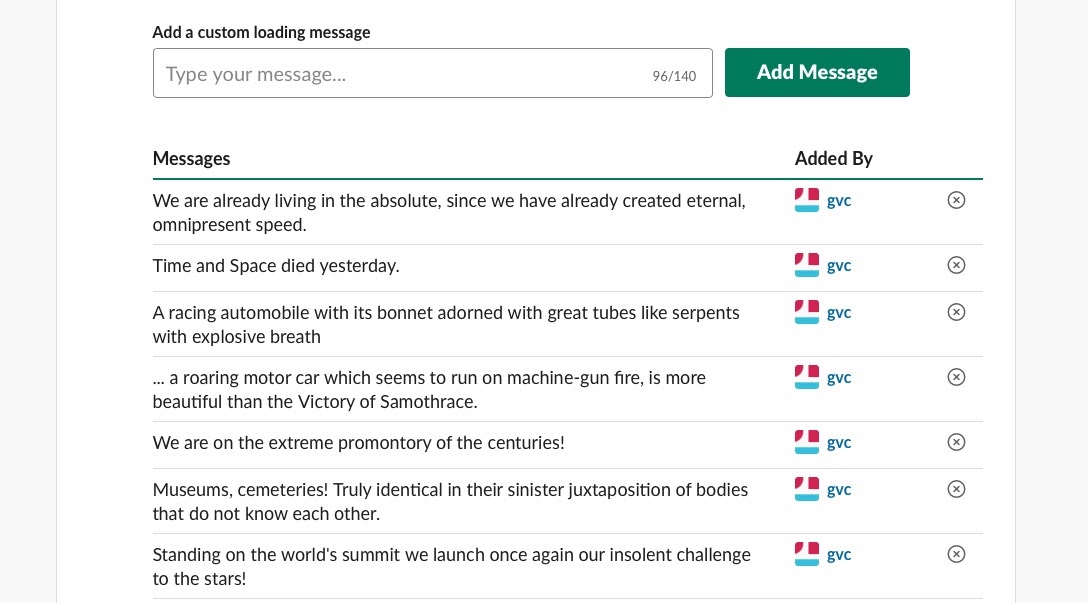This screenshot has width=1088, height=603.
Task: Remove 'extreme promontory of the centuries' message
Action: coord(956,442)
